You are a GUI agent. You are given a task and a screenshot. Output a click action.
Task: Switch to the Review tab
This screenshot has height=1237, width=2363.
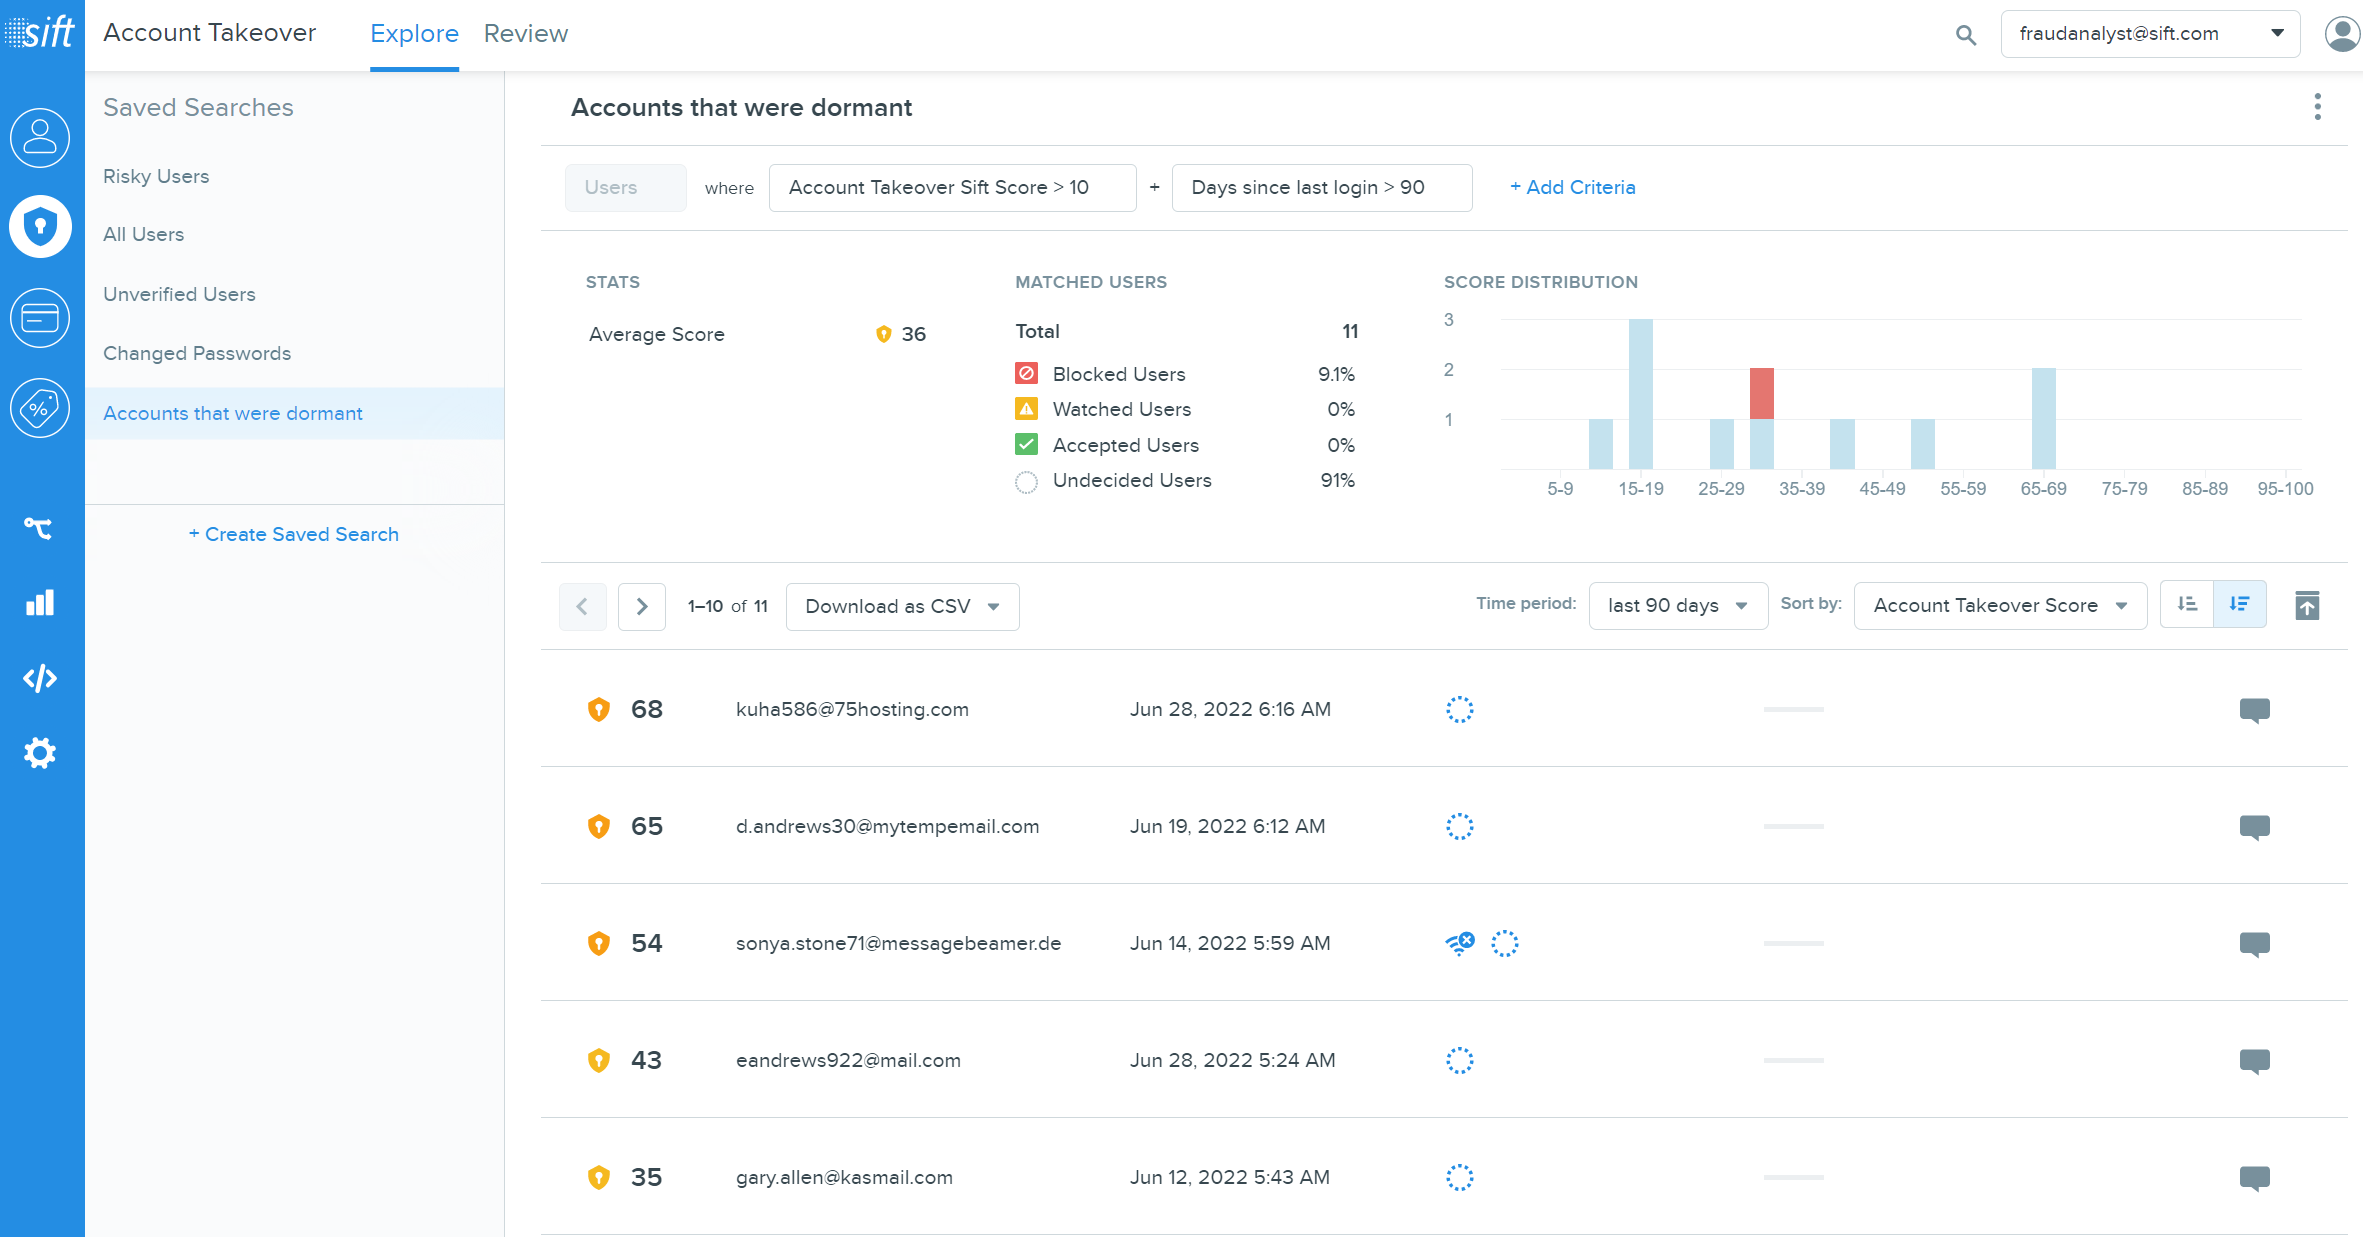(x=525, y=33)
